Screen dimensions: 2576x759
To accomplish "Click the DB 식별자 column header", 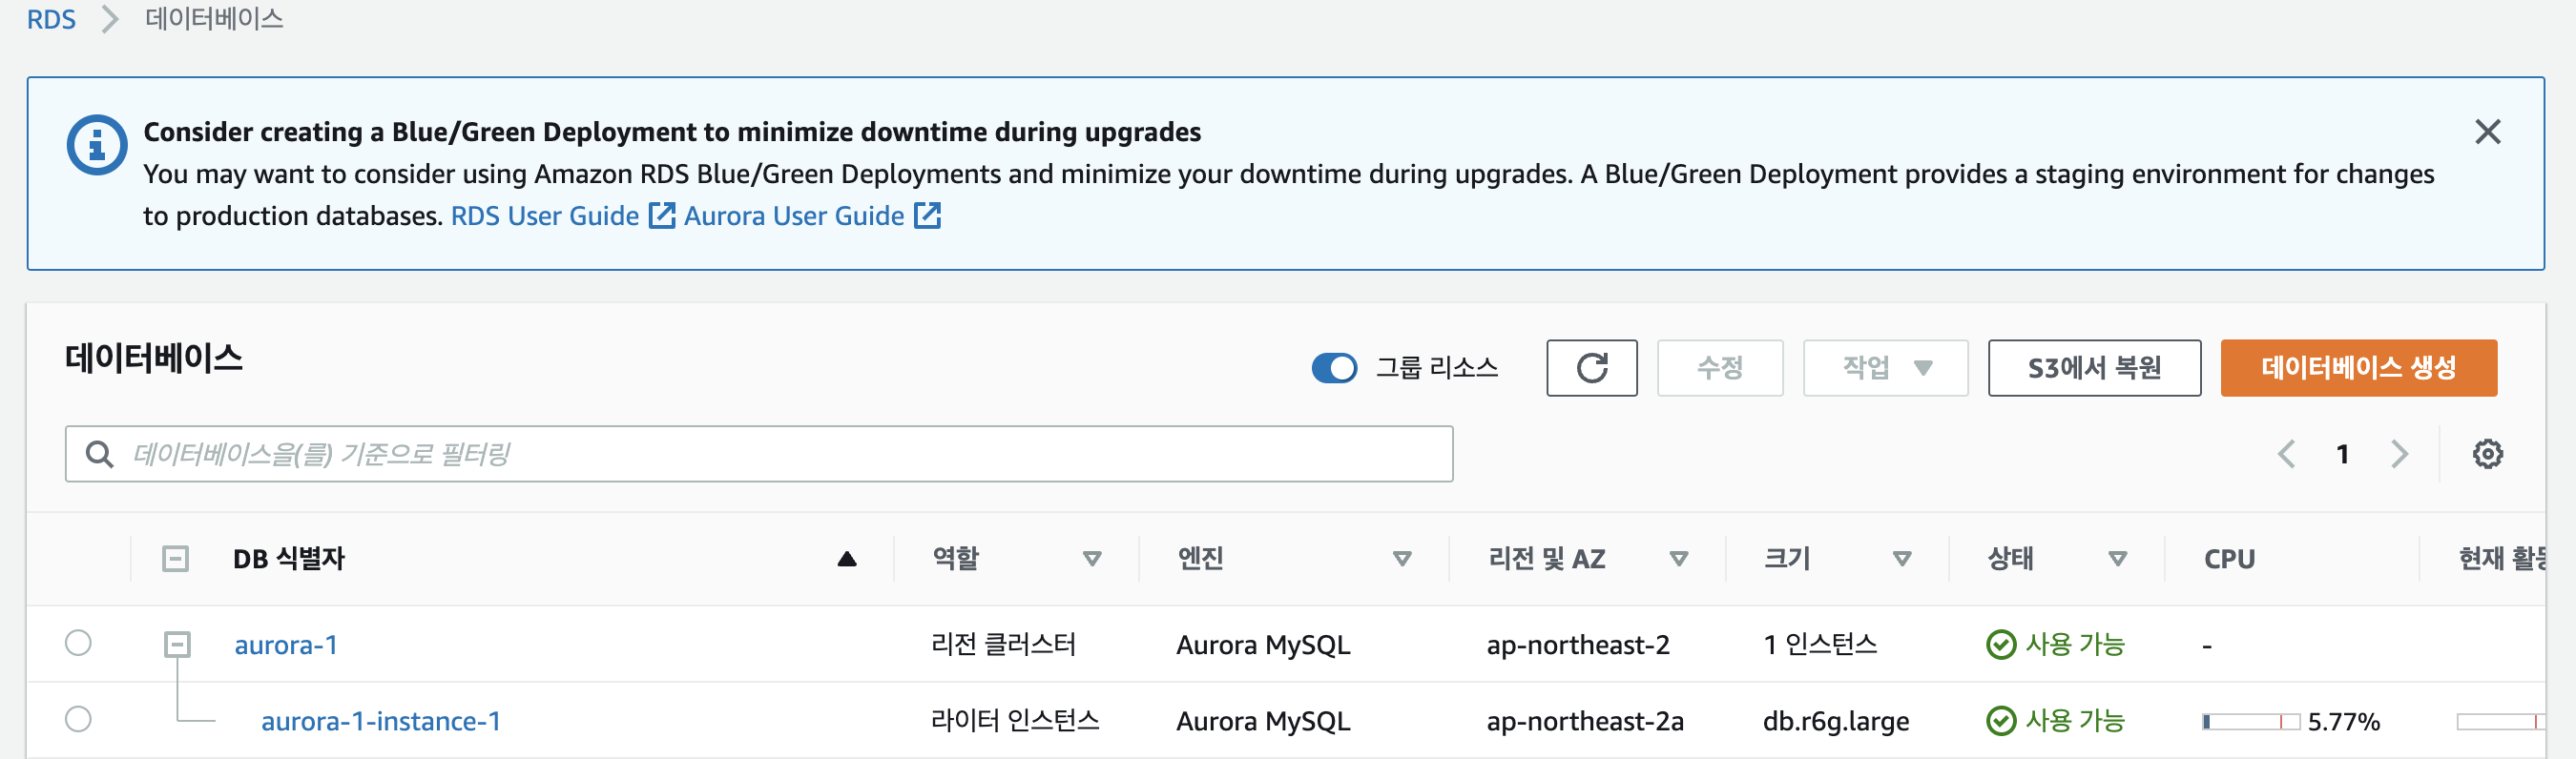I will pyautogui.click(x=289, y=558).
